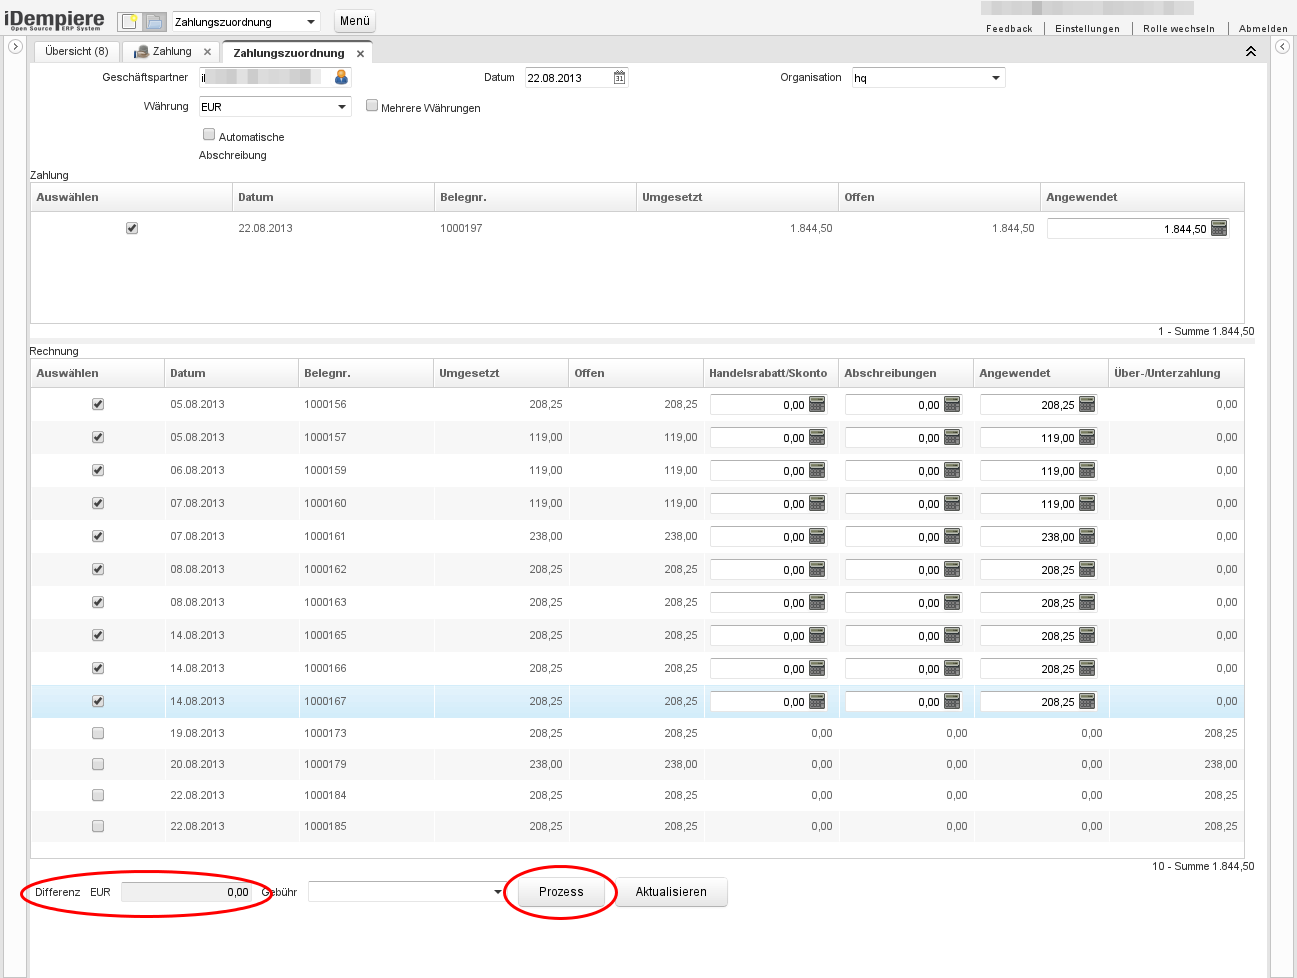Image resolution: width=1297 pixels, height=978 pixels.
Task: Open the window selector dropdown showing Zahlungszuordnung
Action: click(x=311, y=22)
